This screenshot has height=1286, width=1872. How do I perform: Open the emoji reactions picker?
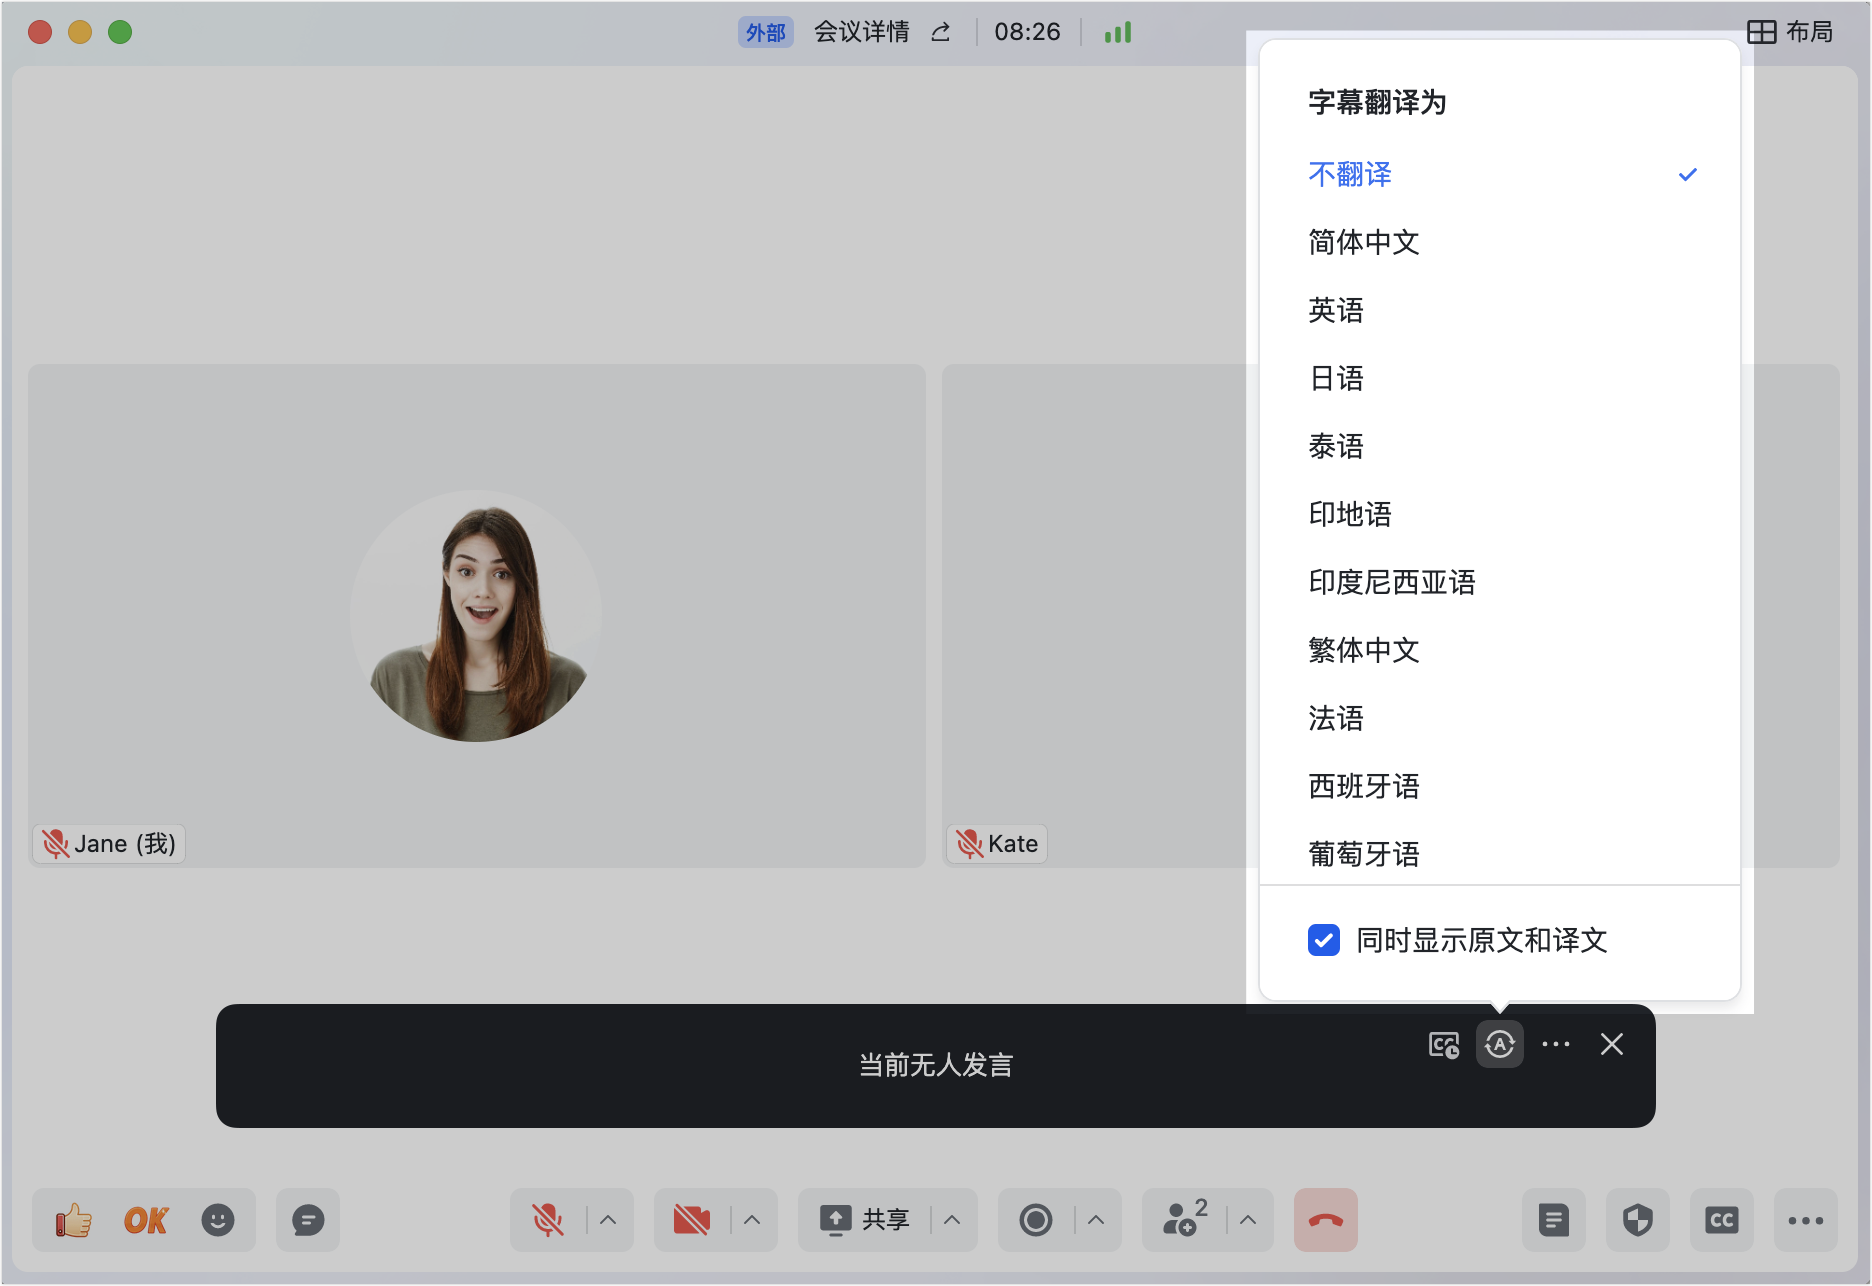[218, 1220]
